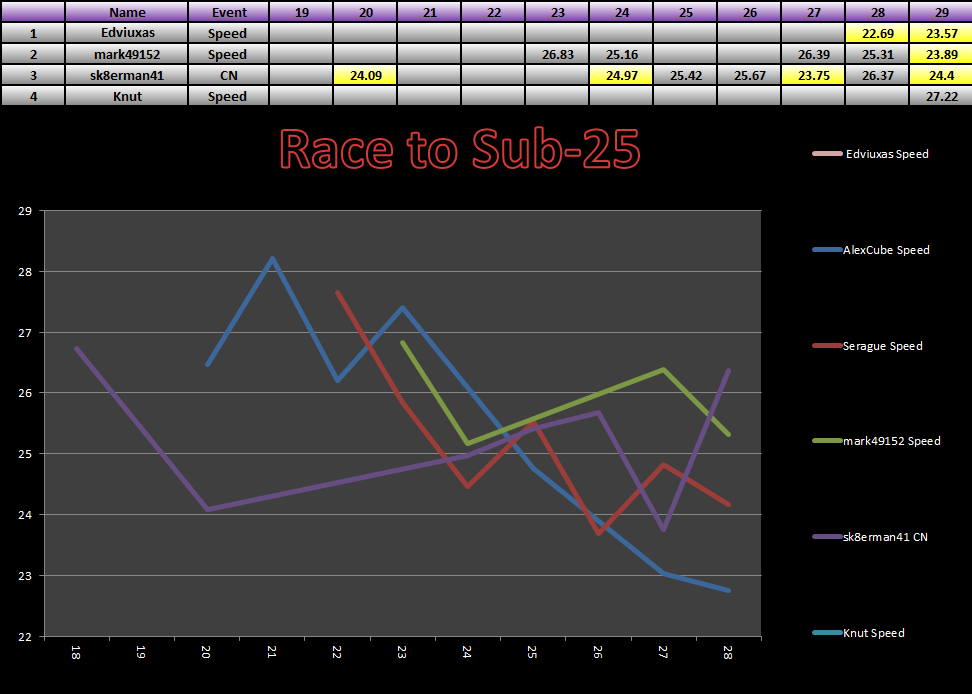Select the column 25 header
This screenshot has width=972, height=694.
click(686, 12)
